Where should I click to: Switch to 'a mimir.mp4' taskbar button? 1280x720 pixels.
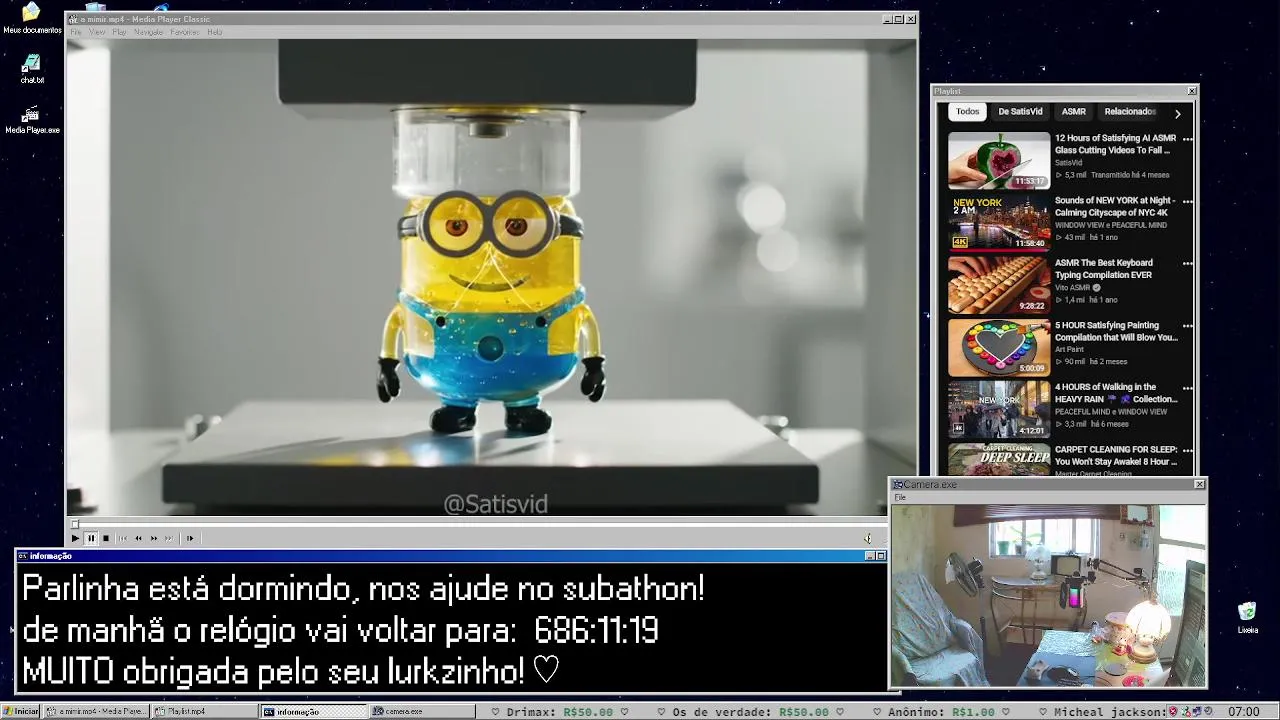point(97,711)
